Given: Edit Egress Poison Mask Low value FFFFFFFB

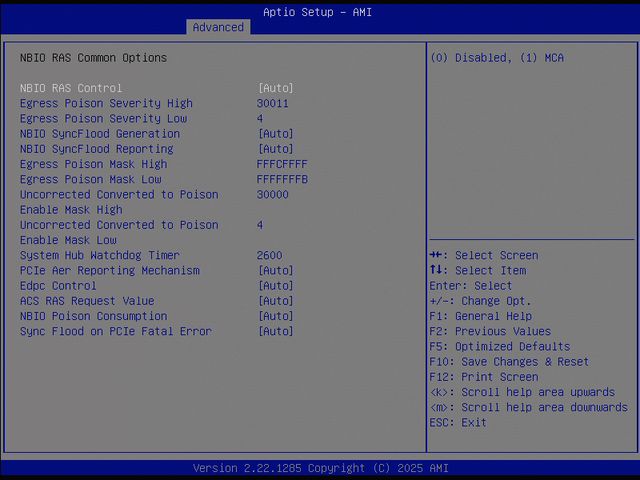Looking at the screenshot, I should [x=282, y=179].
